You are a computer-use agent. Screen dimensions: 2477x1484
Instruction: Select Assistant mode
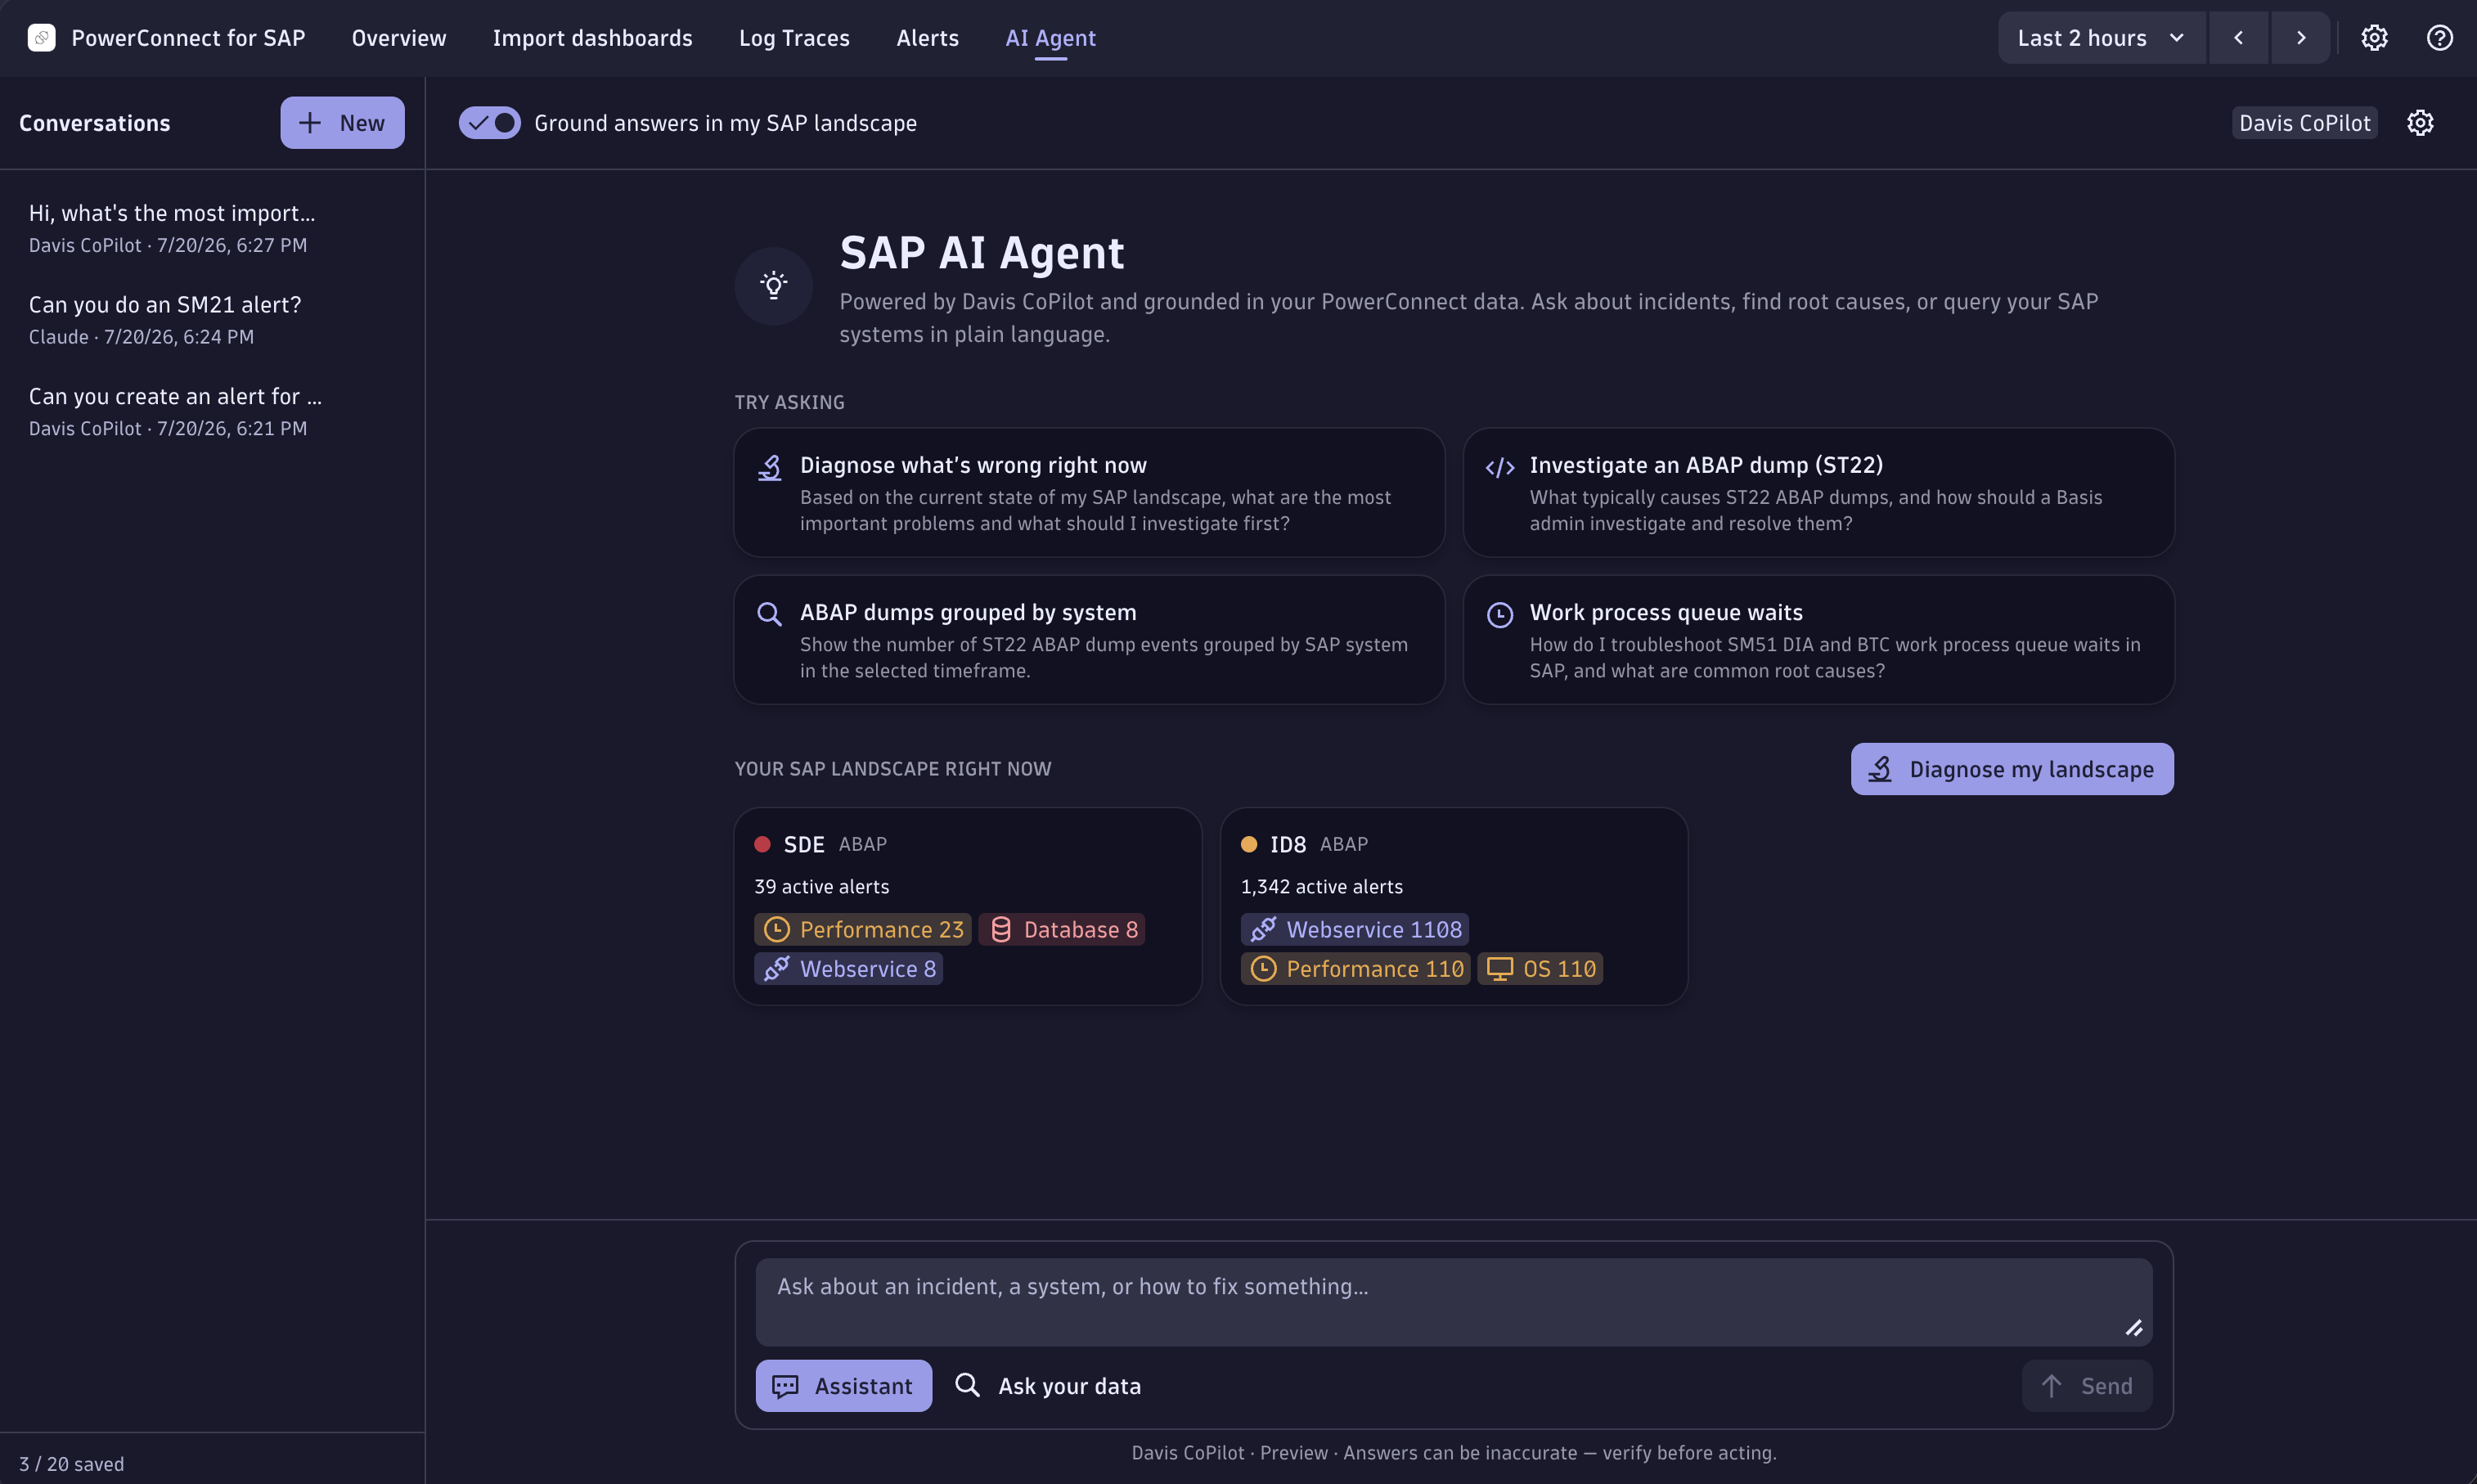coord(843,1386)
